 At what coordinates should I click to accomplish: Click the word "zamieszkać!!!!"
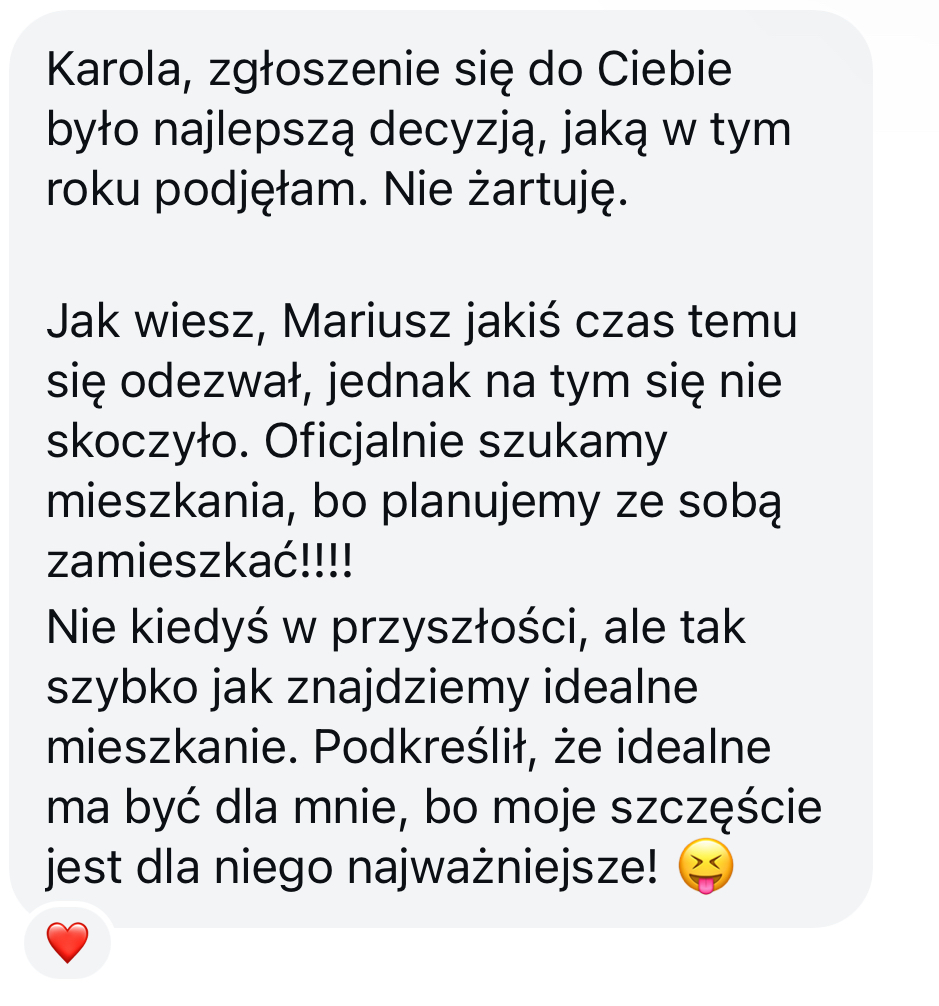199,563
